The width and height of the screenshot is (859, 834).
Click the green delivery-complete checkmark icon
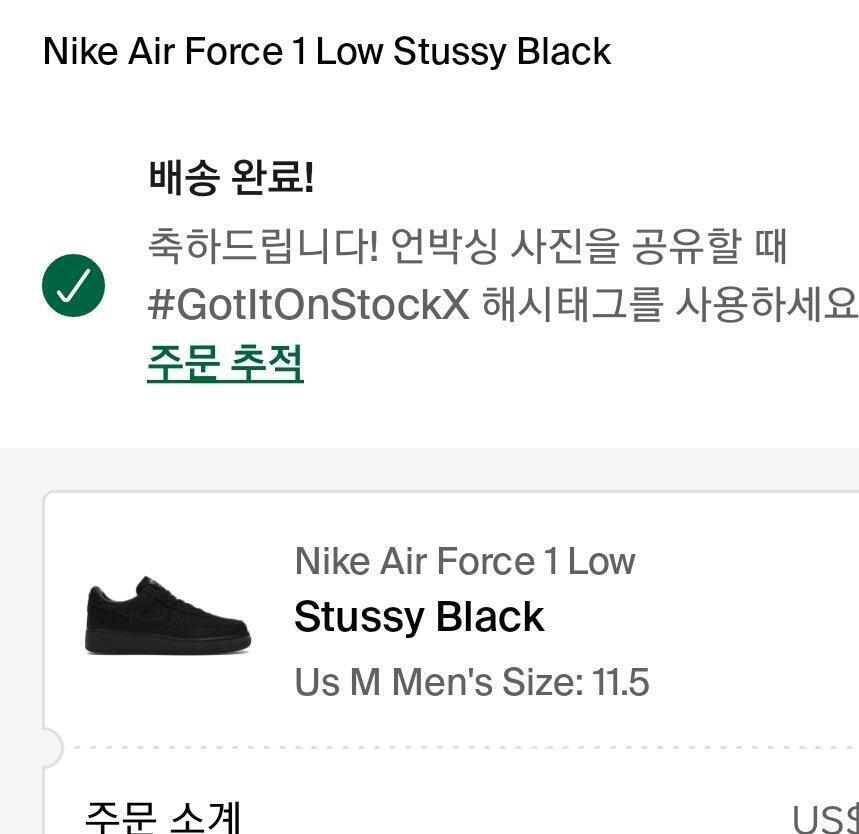point(73,286)
